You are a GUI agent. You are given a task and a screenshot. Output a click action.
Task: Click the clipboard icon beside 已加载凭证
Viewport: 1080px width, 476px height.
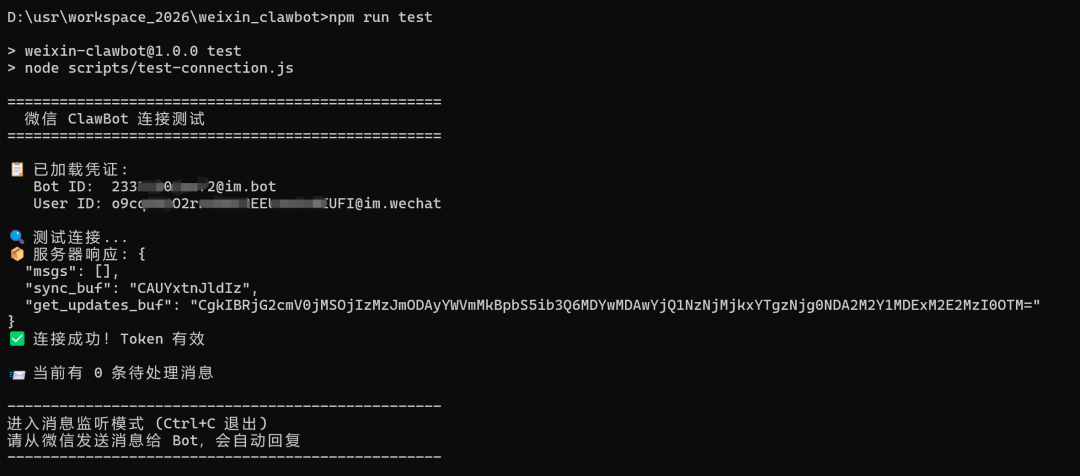16,170
